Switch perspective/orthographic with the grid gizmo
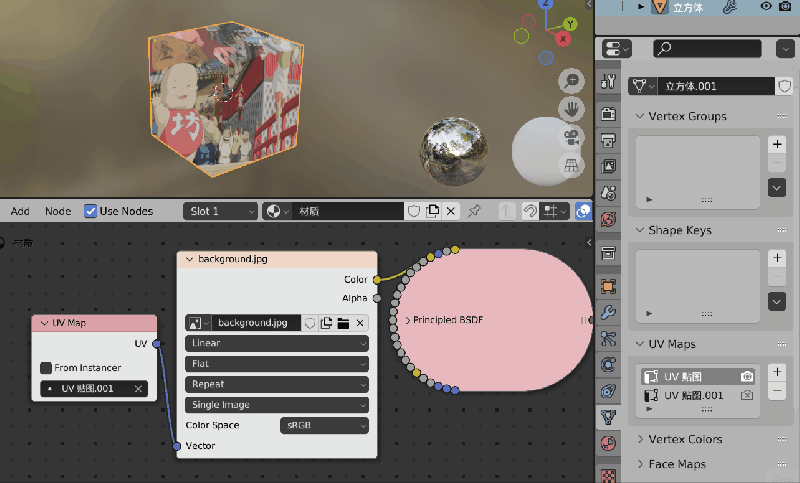This screenshot has height=483, width=800. (571, 165)
